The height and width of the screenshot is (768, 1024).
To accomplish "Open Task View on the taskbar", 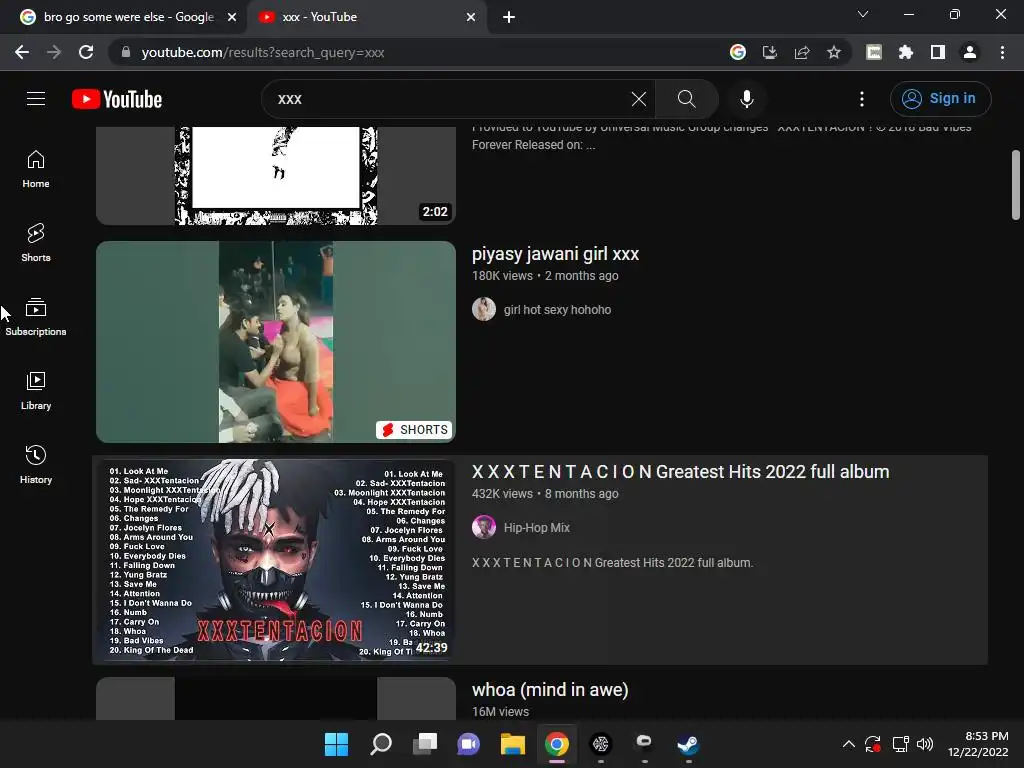I will (424, 744).
